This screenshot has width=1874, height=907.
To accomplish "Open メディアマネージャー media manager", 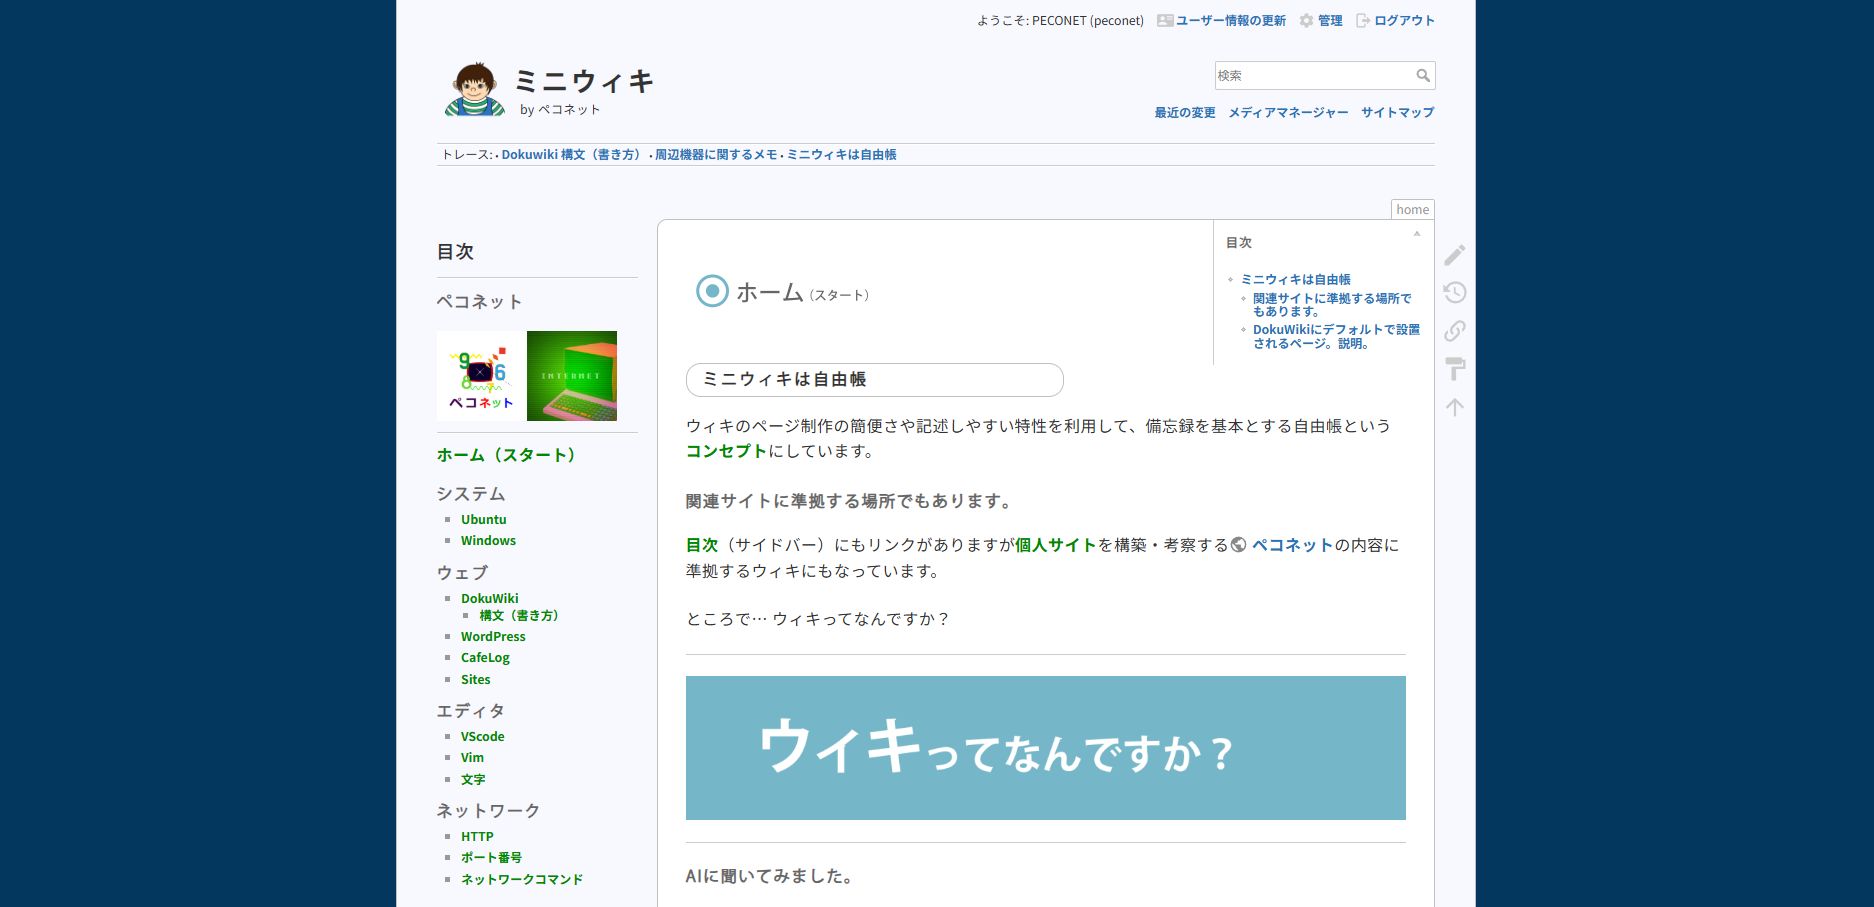I will 1288,113.
